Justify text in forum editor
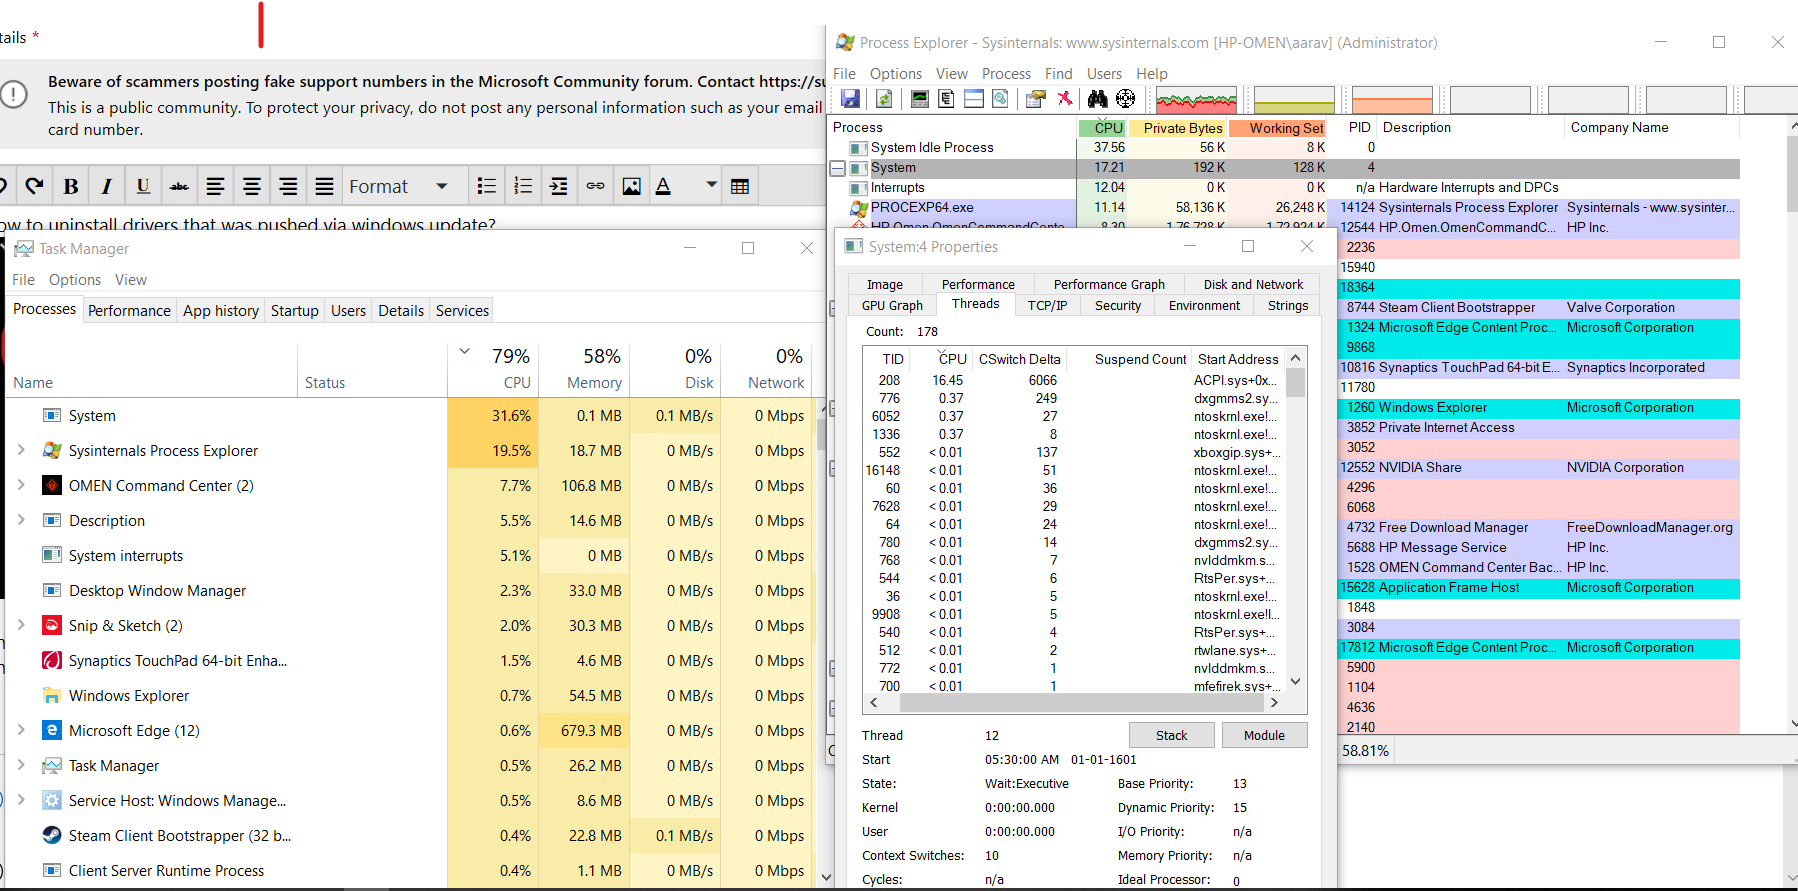1798x891 pixels. pos(324,186)
